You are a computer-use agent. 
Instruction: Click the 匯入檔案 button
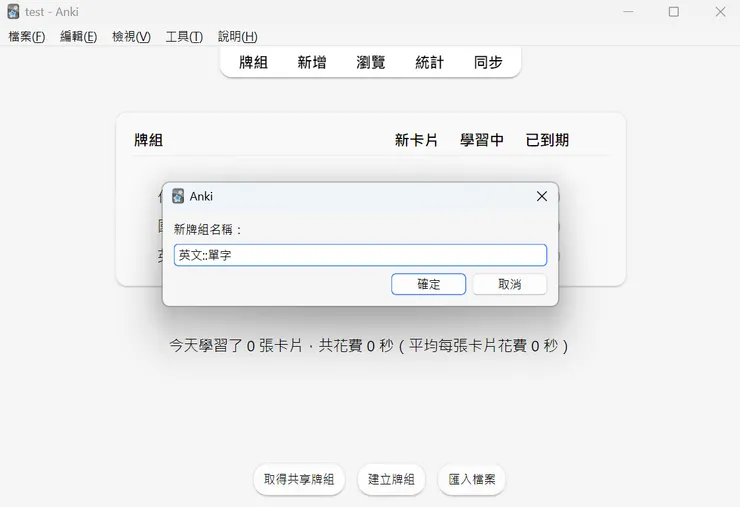click(471, 480)
